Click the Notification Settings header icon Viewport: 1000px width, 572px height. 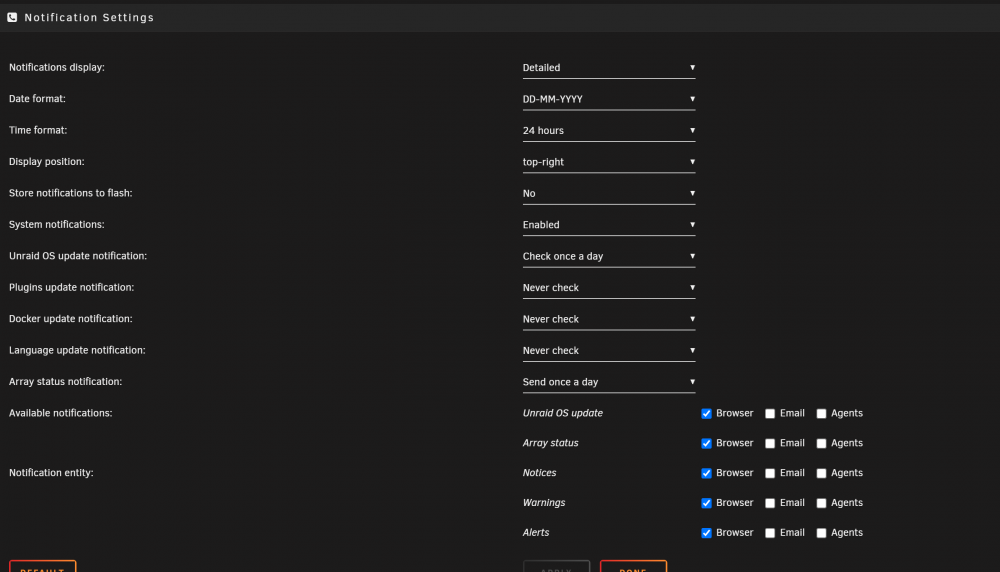(x=12, y=17)
